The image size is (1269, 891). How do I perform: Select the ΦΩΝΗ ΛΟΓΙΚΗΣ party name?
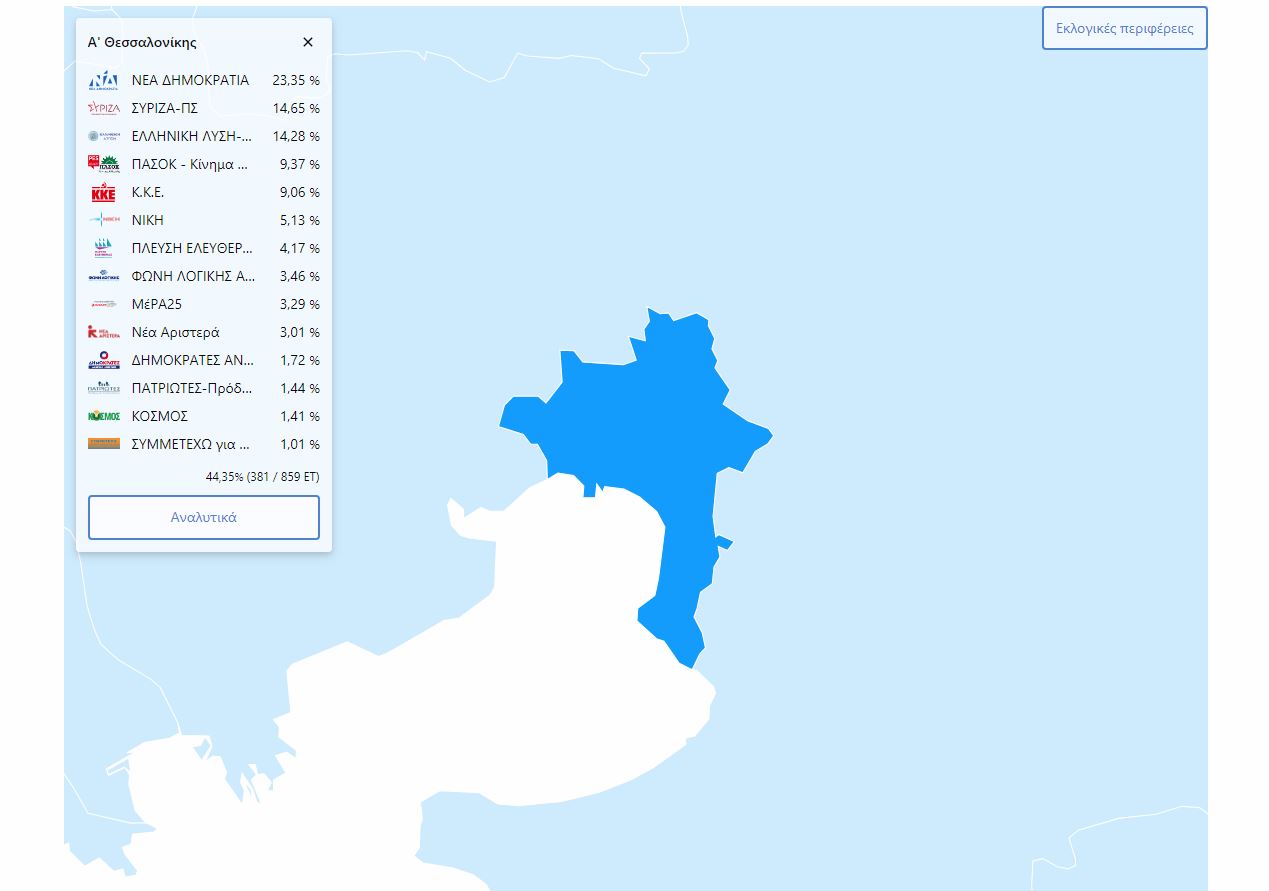(x=193, y=276)
